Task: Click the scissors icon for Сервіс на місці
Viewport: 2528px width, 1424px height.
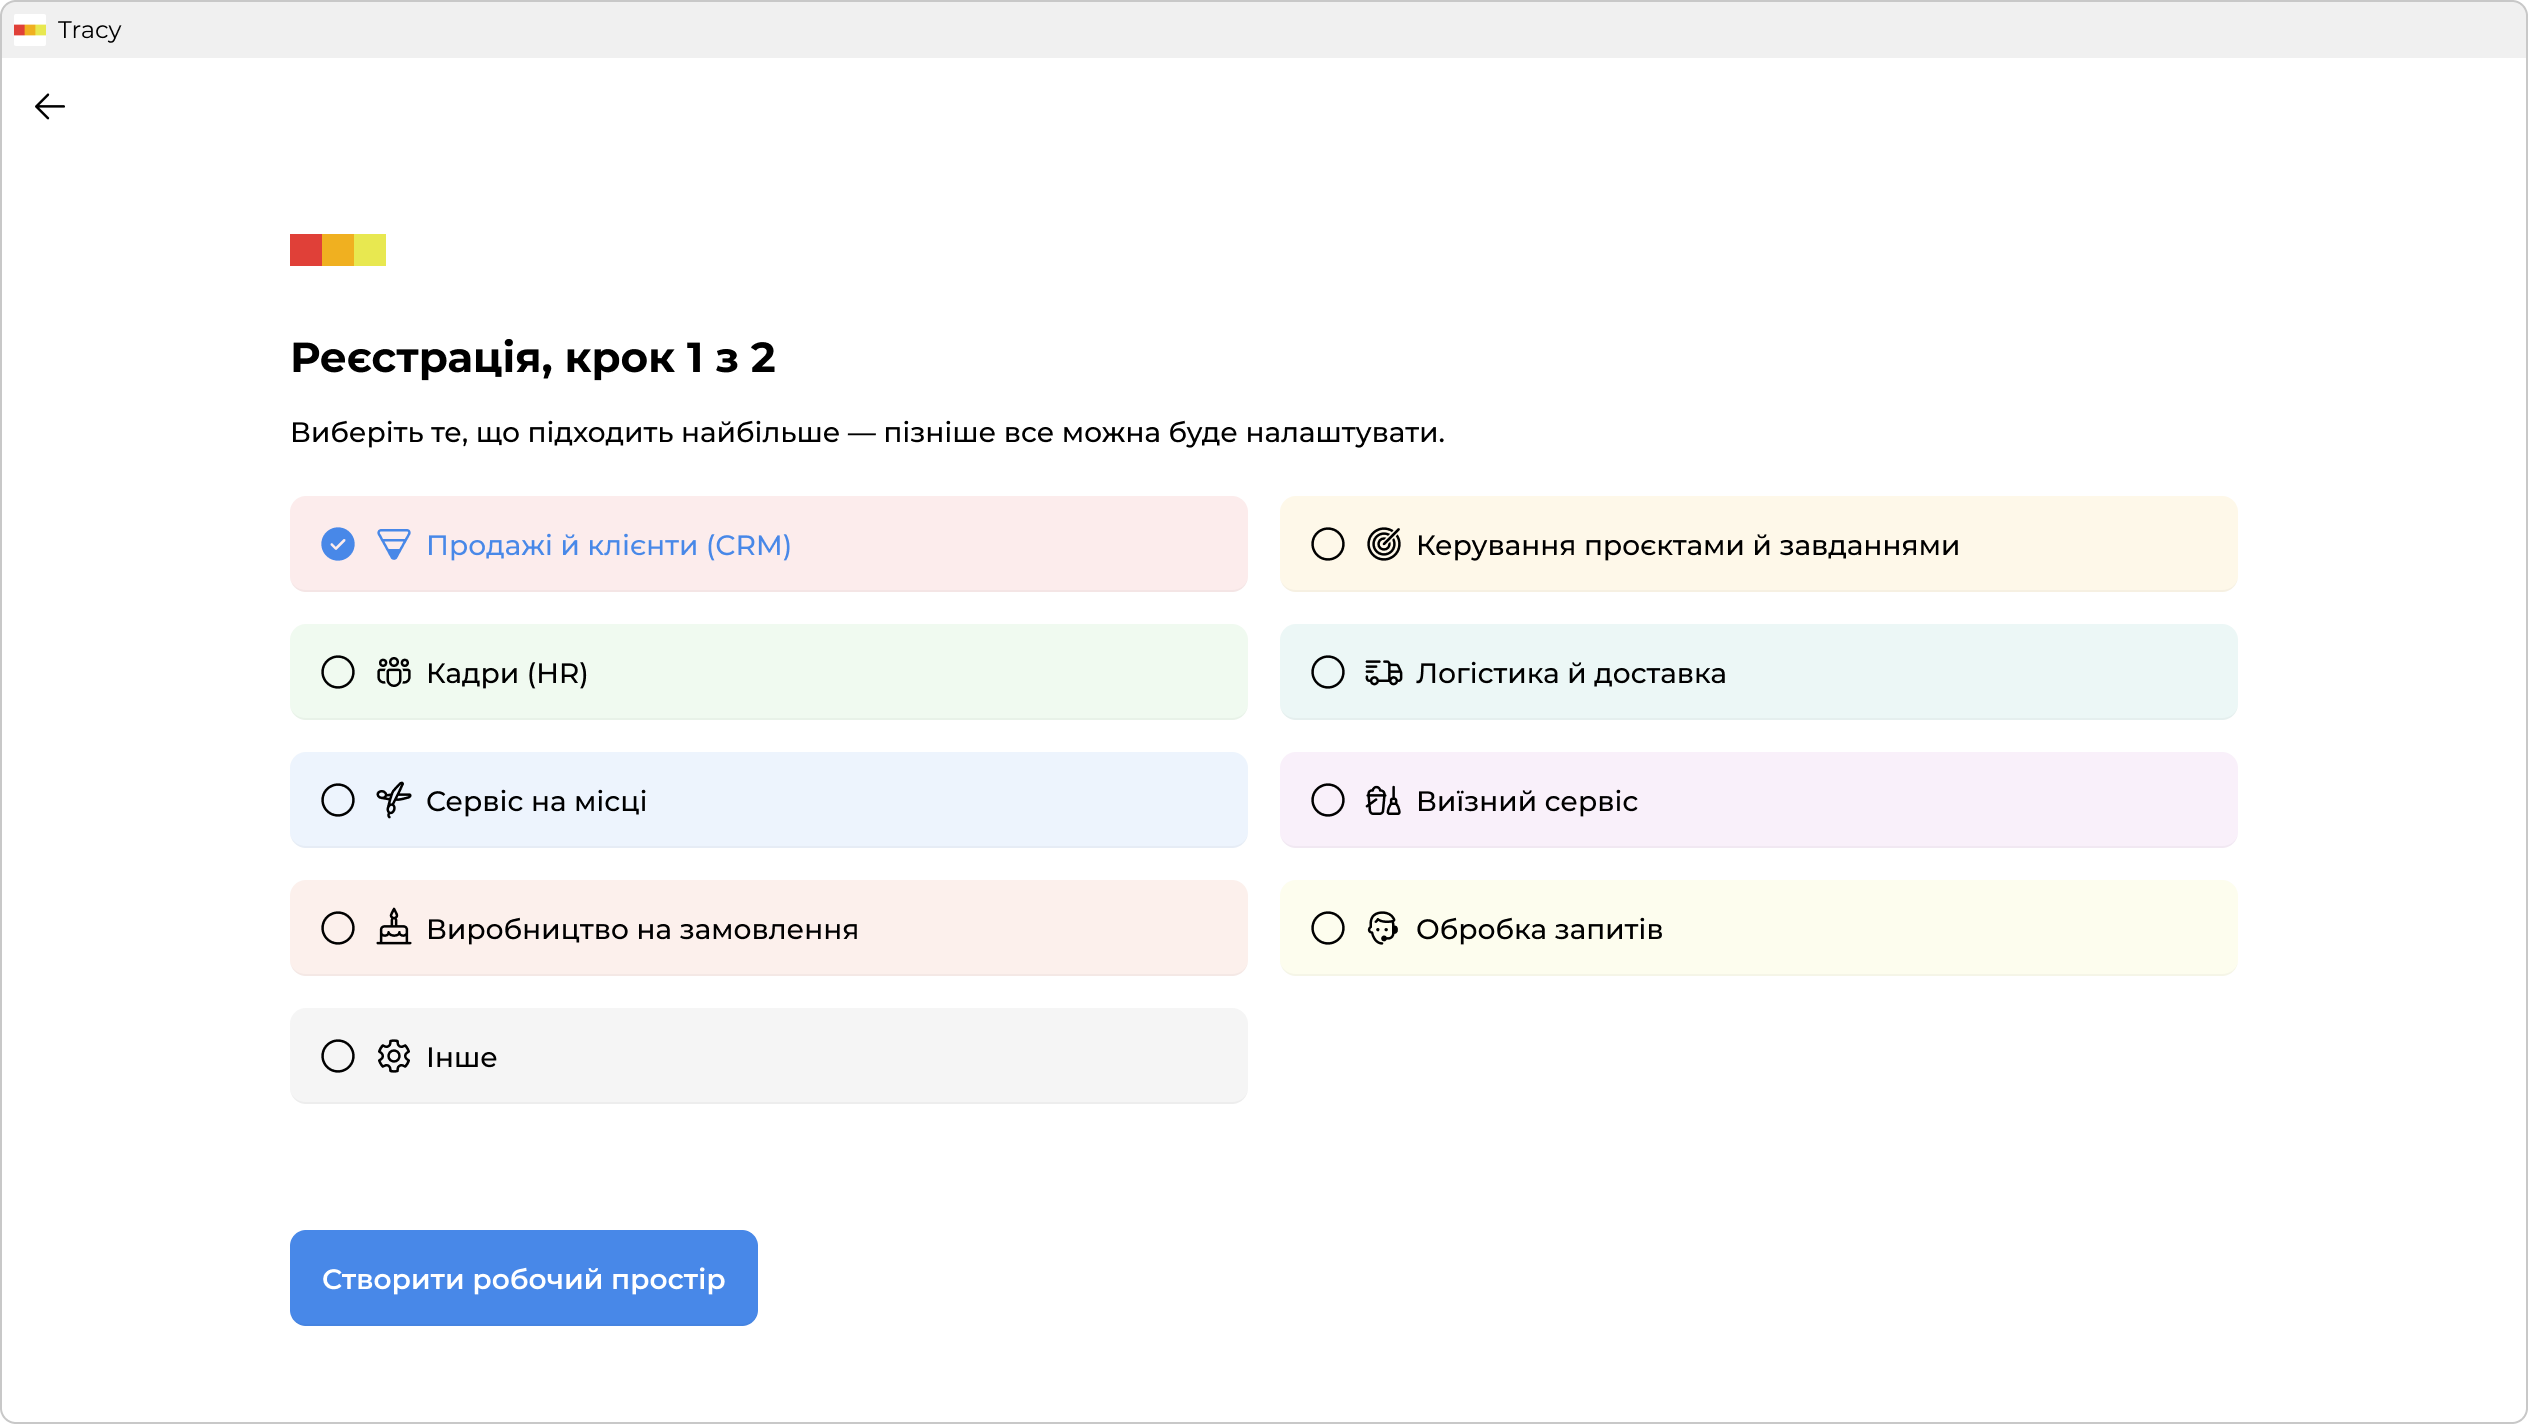Action: click(393, 801)
